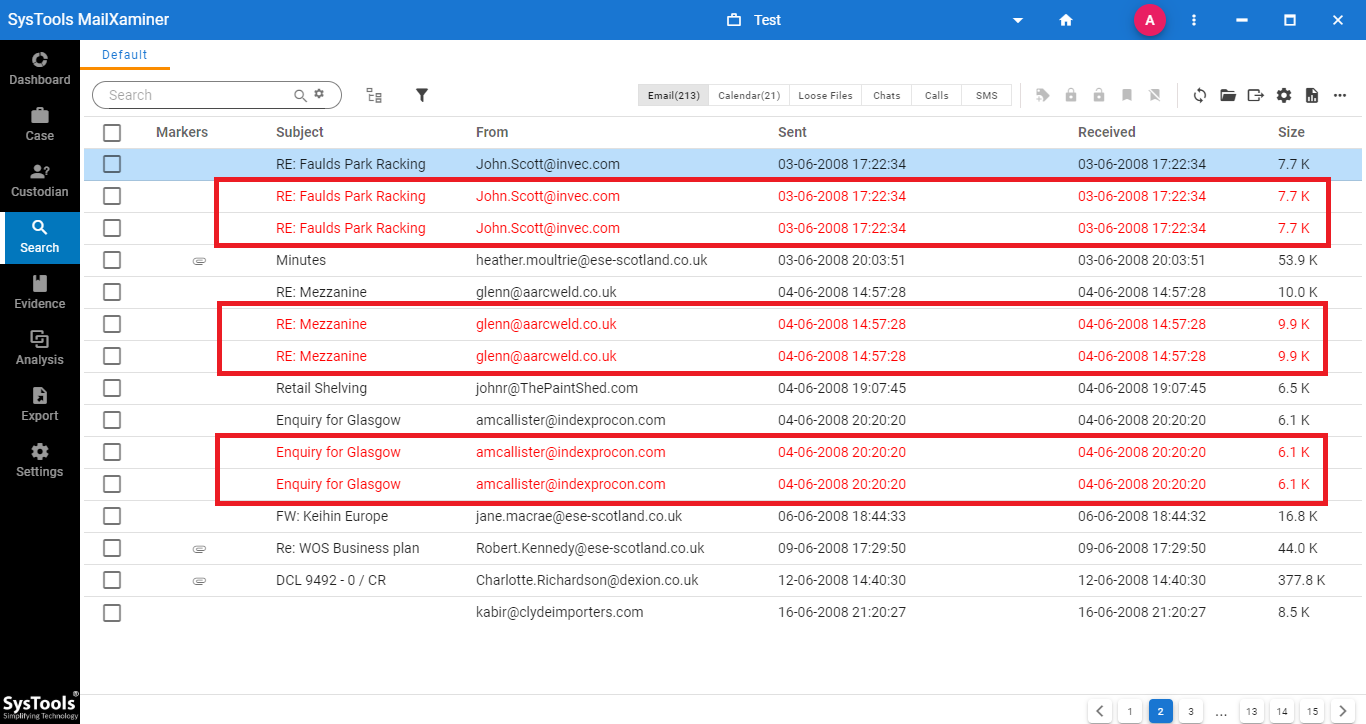
Task: Open the filter funnel icon
Action: click(x=422, y=95)
